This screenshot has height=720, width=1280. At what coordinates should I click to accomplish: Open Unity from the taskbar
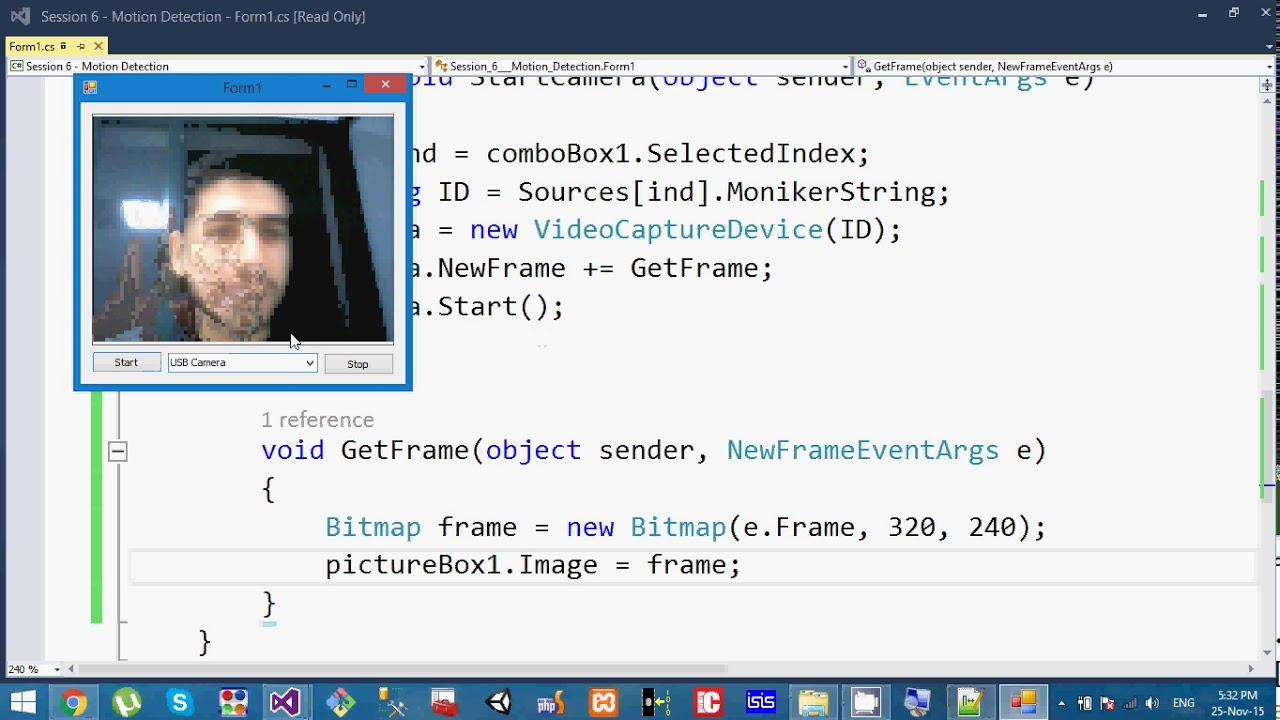coord(497,703)
